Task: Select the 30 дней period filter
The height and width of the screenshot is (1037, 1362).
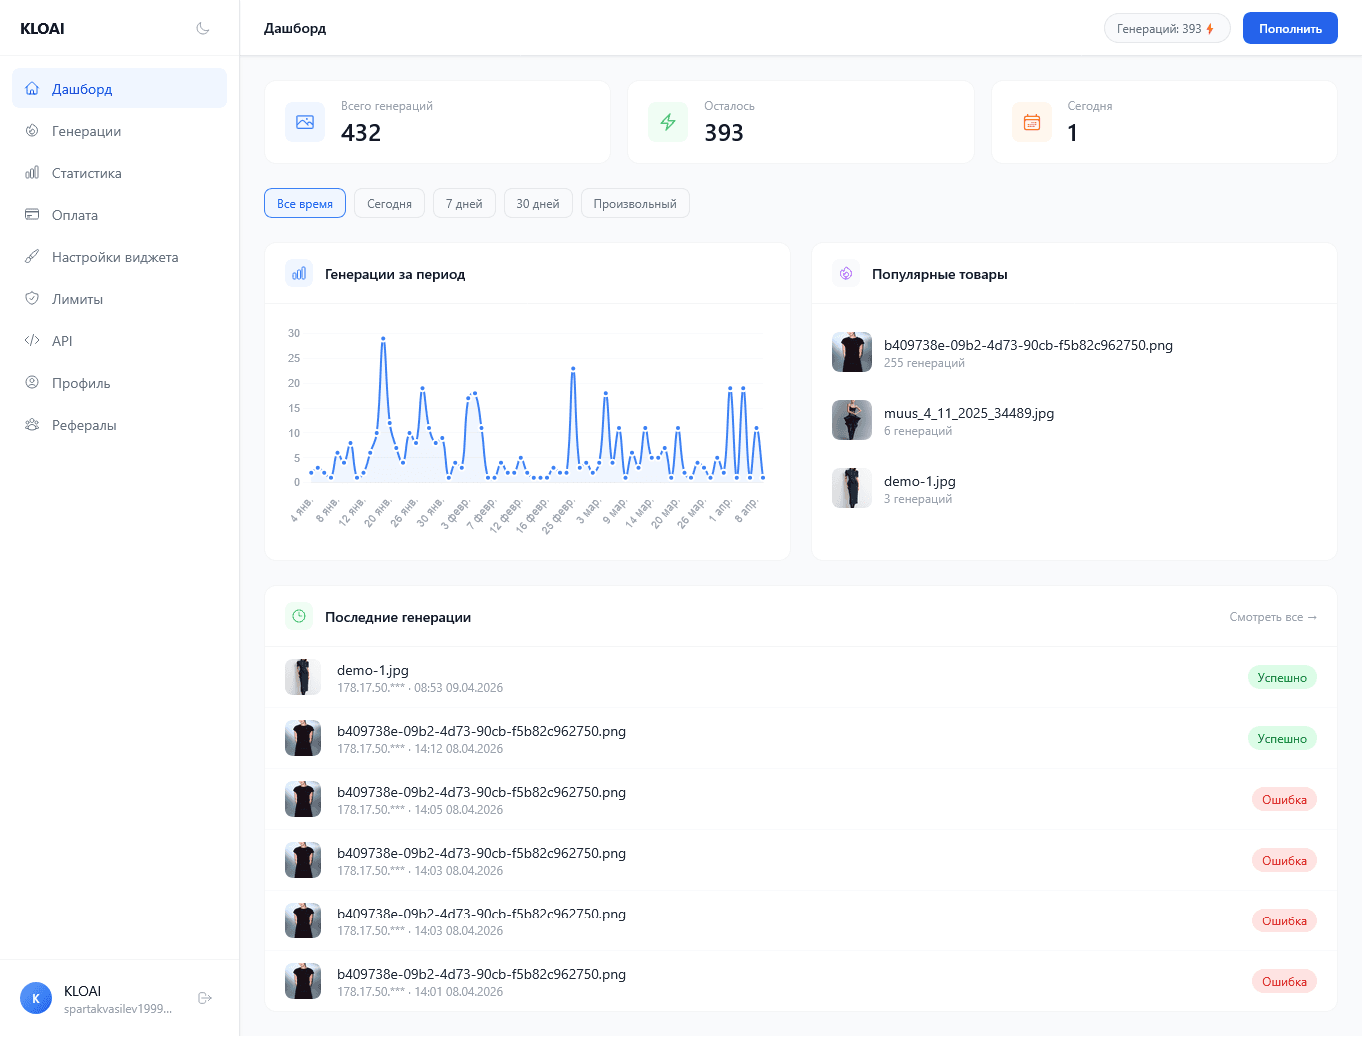Action: 538,203
